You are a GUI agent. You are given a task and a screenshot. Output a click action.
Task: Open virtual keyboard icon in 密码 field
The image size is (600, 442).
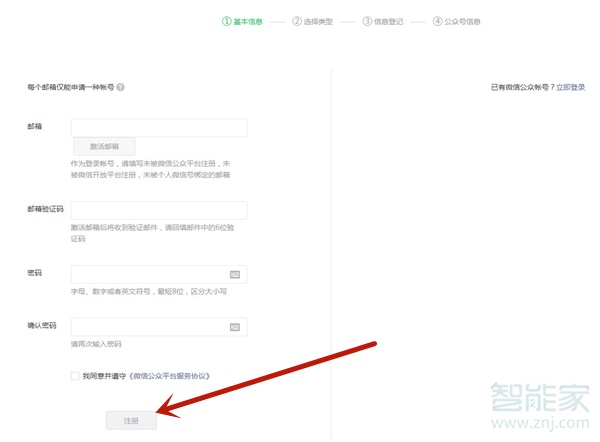pyautogui.click(x=235, y=274)
